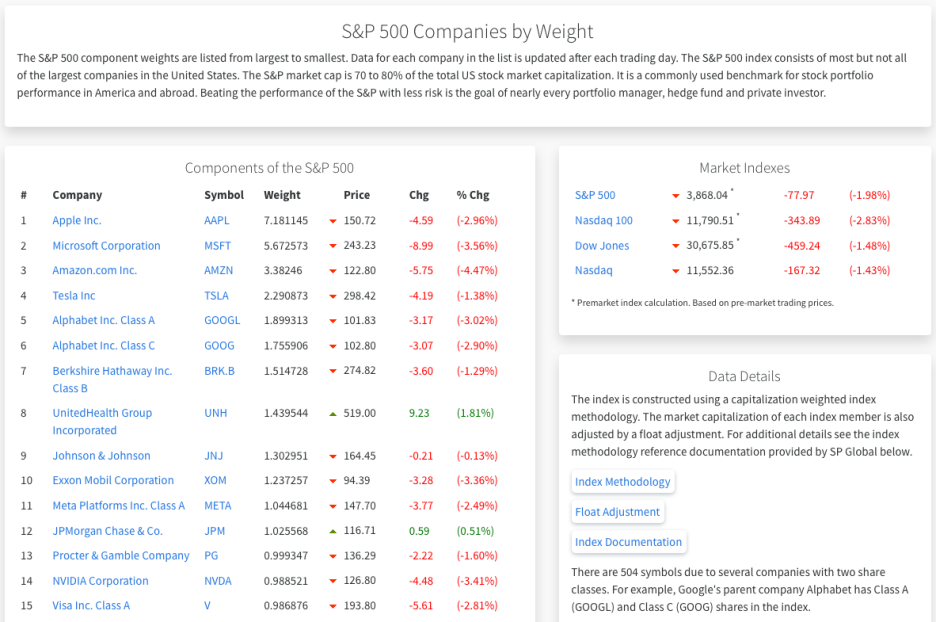
Task: Sort by the Weight column header
Action: (282, 195)
